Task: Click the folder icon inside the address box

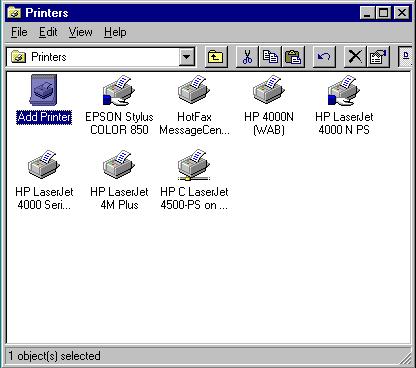Action: pos(18,57)
